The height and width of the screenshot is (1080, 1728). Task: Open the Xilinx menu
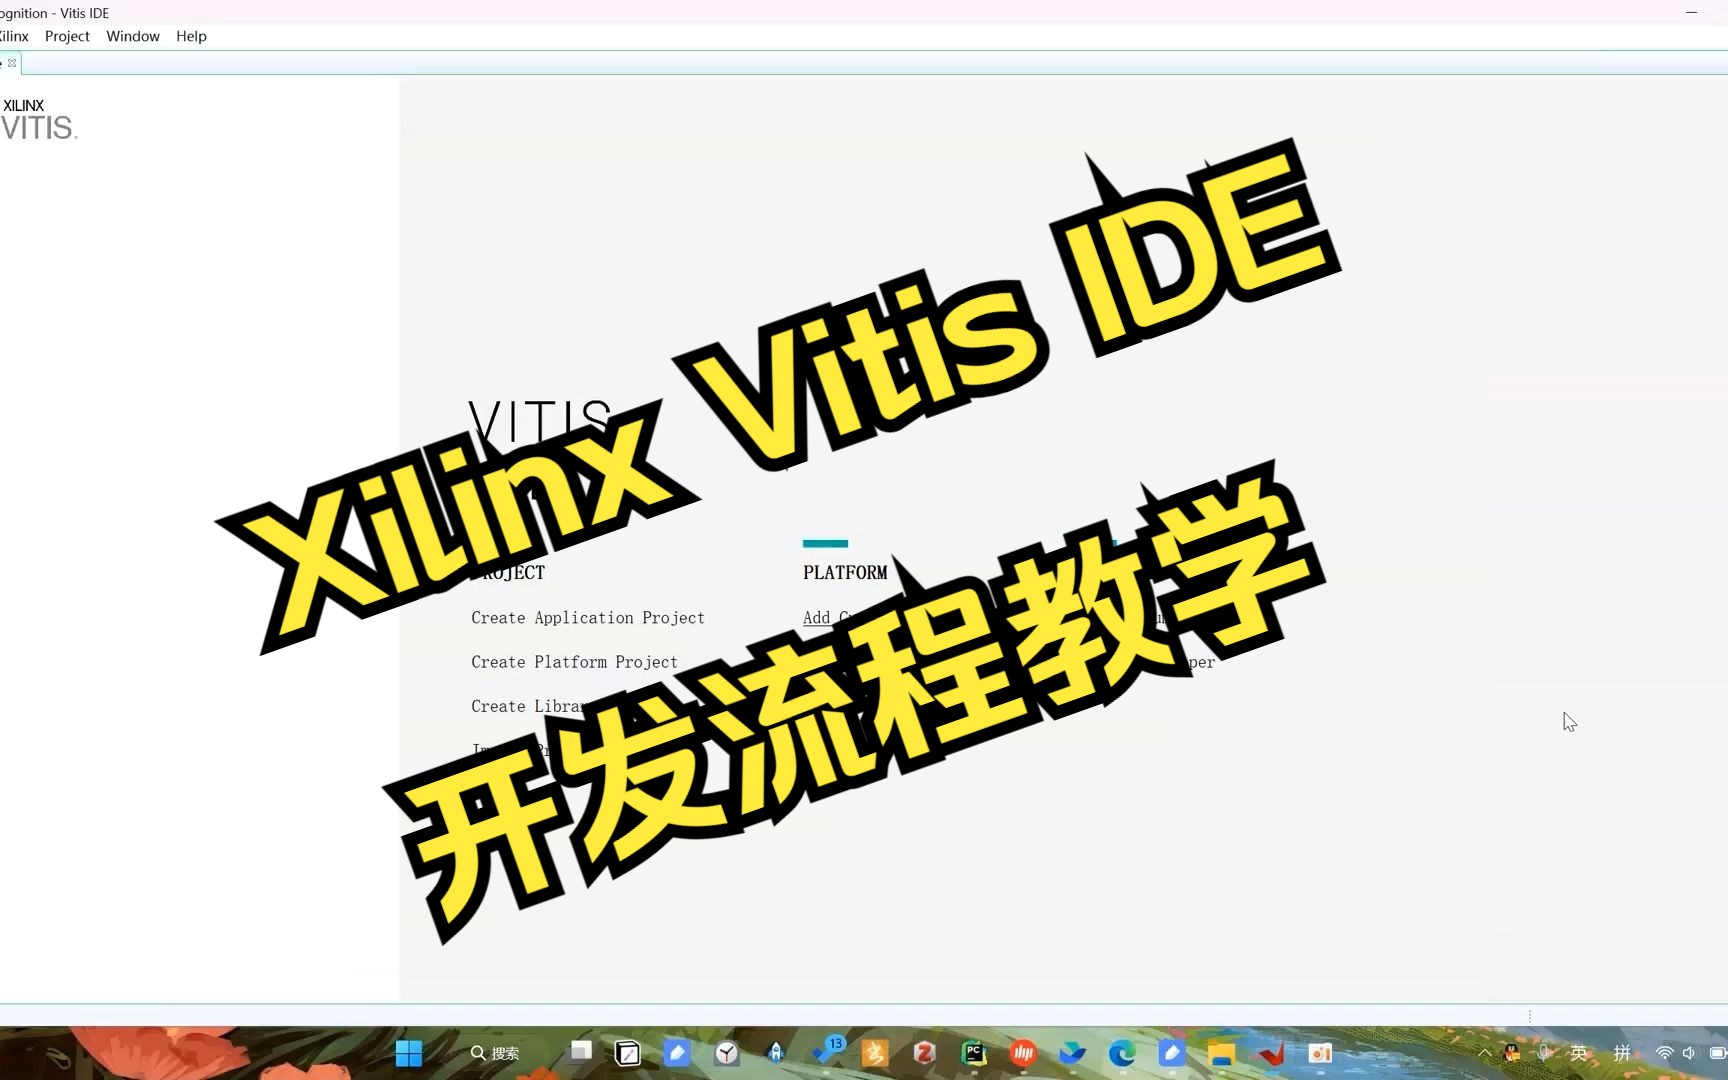pos(14,36)
